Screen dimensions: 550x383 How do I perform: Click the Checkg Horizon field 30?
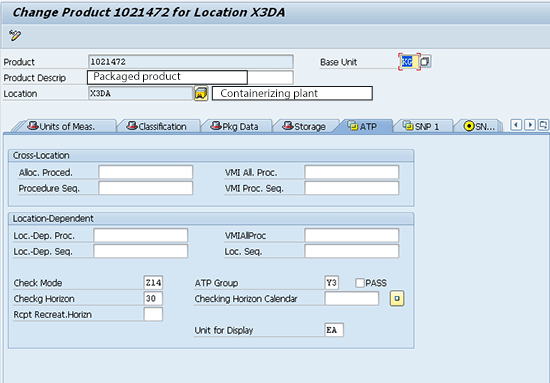click(153, 298)
